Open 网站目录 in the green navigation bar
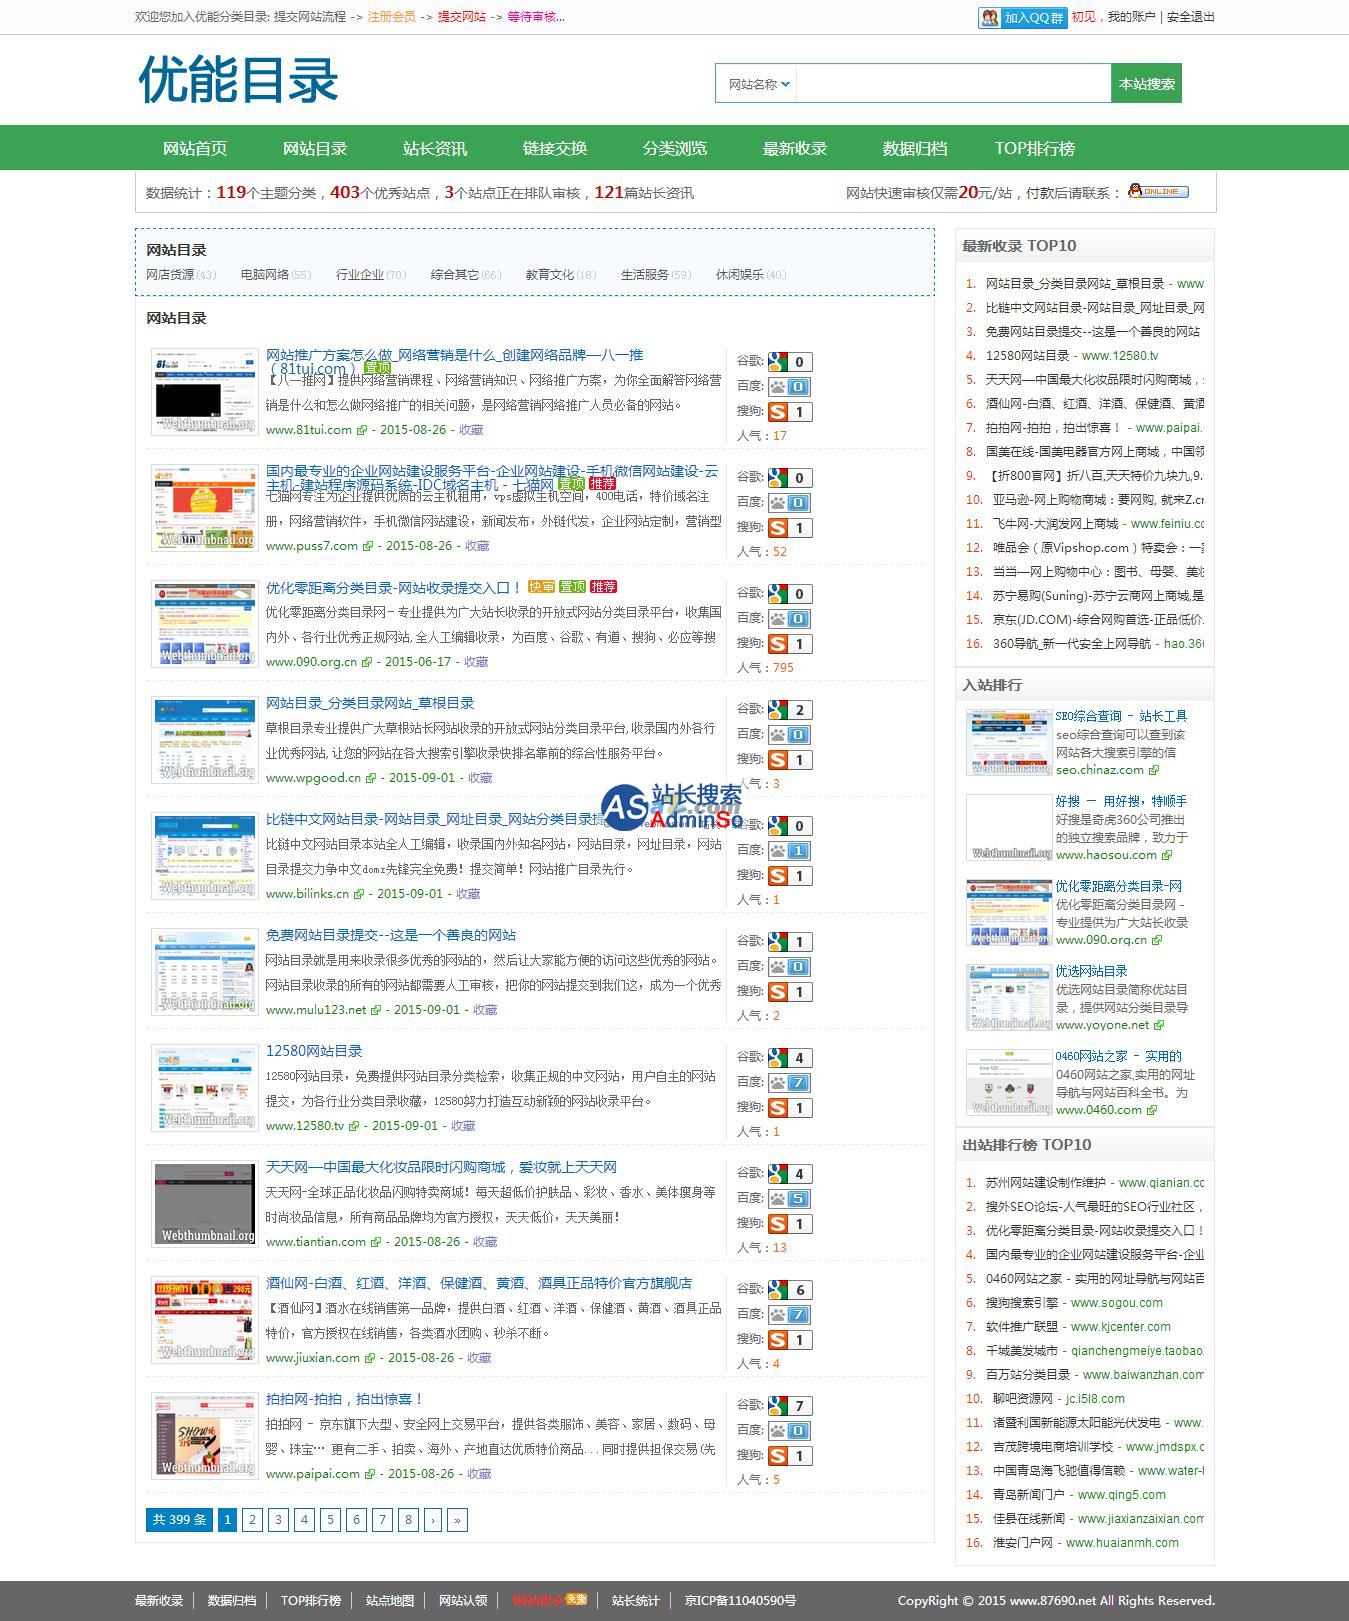The width and height of the screenshot is (1349, 1621). click(315, 148)
